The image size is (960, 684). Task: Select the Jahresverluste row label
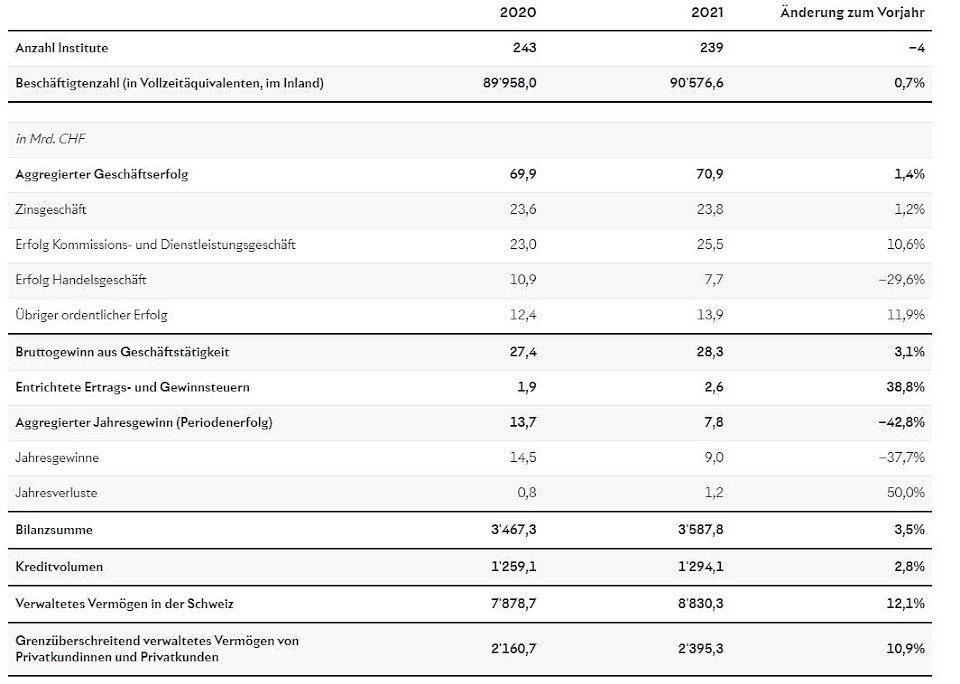click(57, 493)
